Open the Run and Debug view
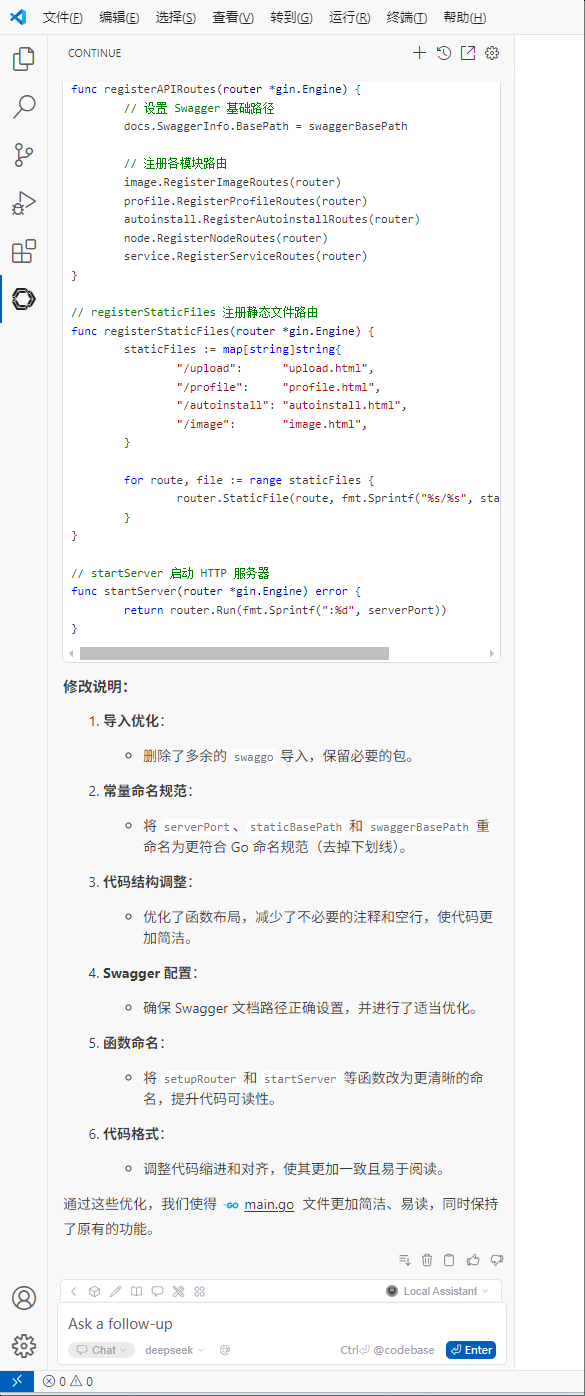The image size is (585, 1396). 24,203
